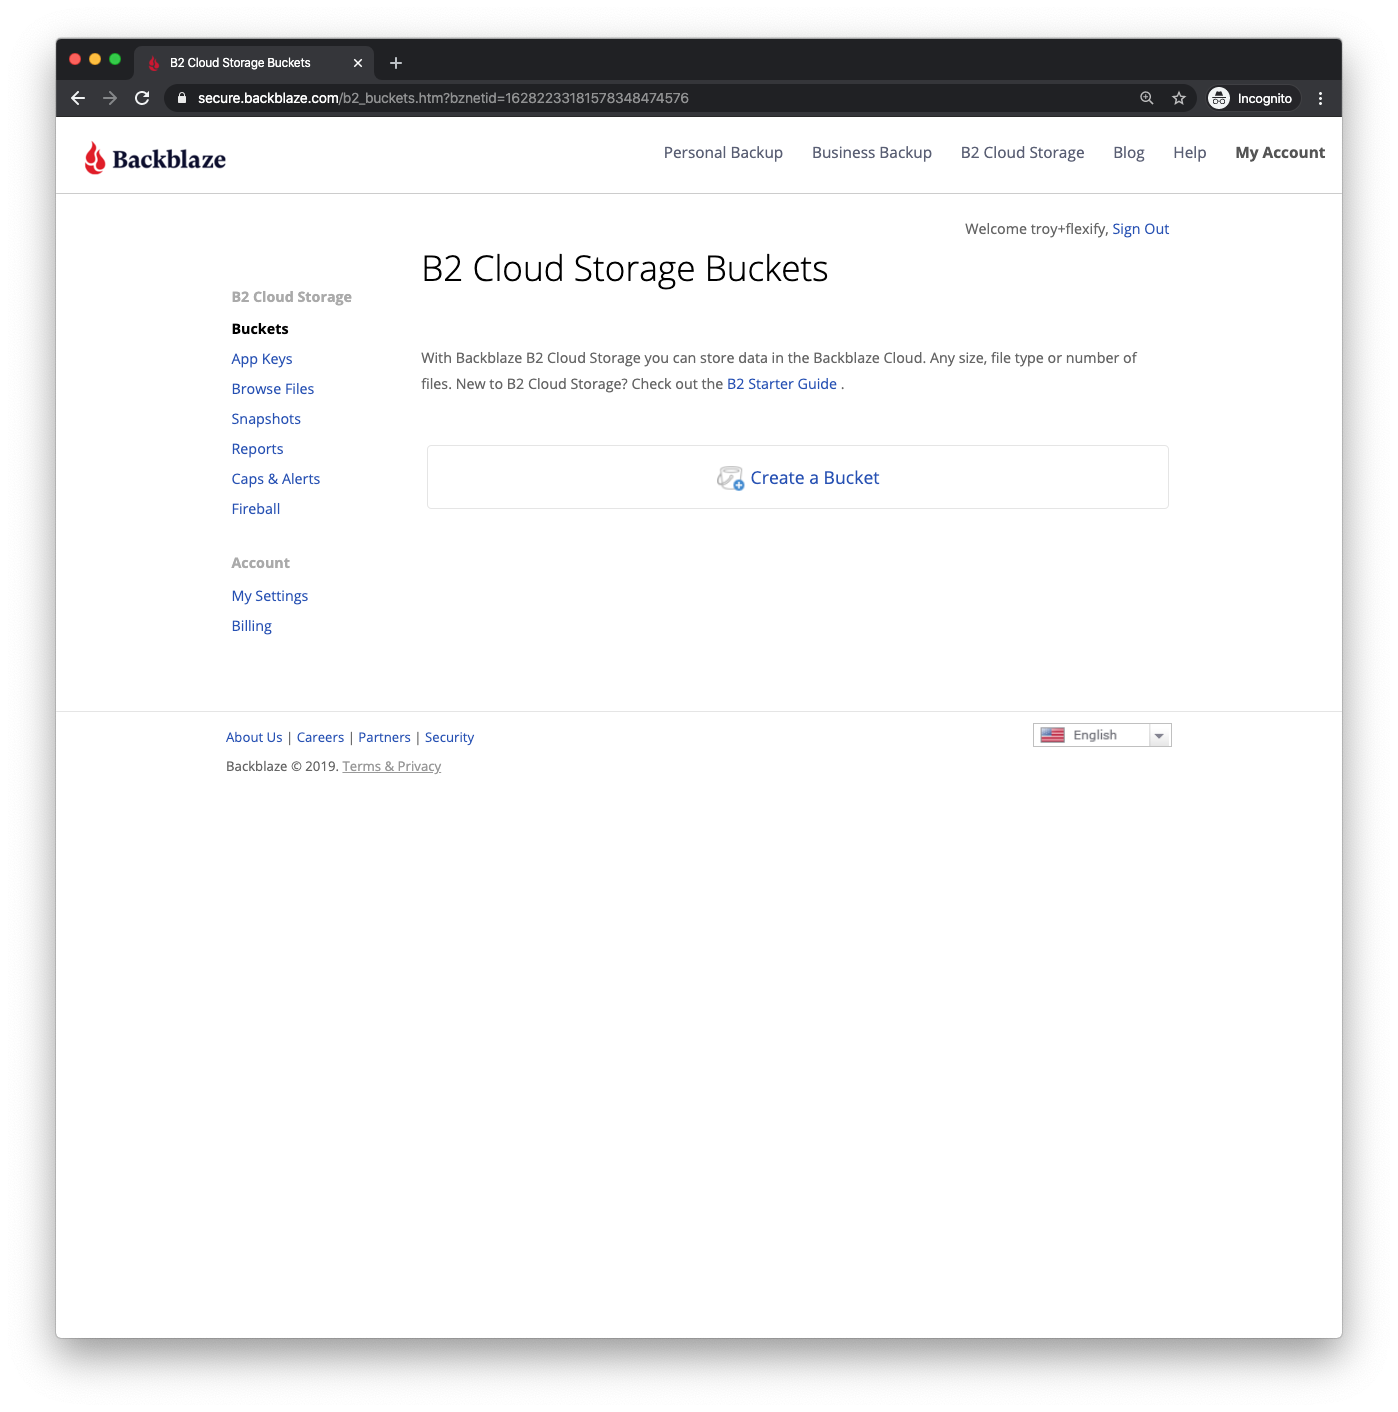The width and height of the screenshot is (1398, 1412).
Task: Open Reports in the sidebar
Action: pos(257,449)
